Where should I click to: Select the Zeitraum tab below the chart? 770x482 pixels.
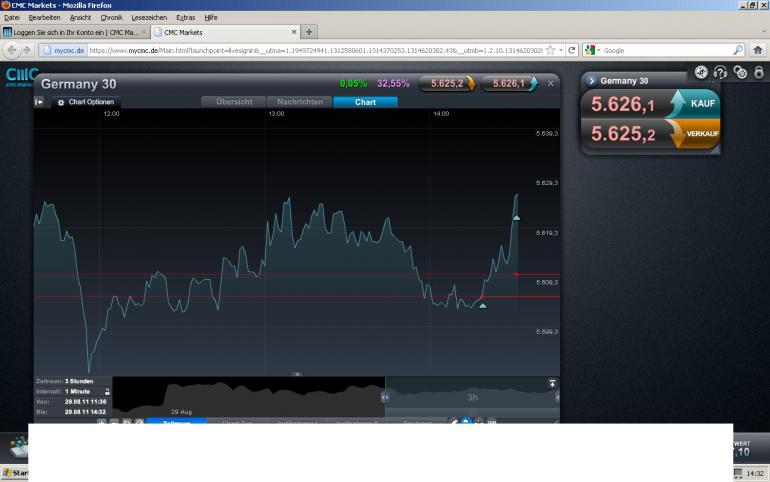click(x=176, y=421)
